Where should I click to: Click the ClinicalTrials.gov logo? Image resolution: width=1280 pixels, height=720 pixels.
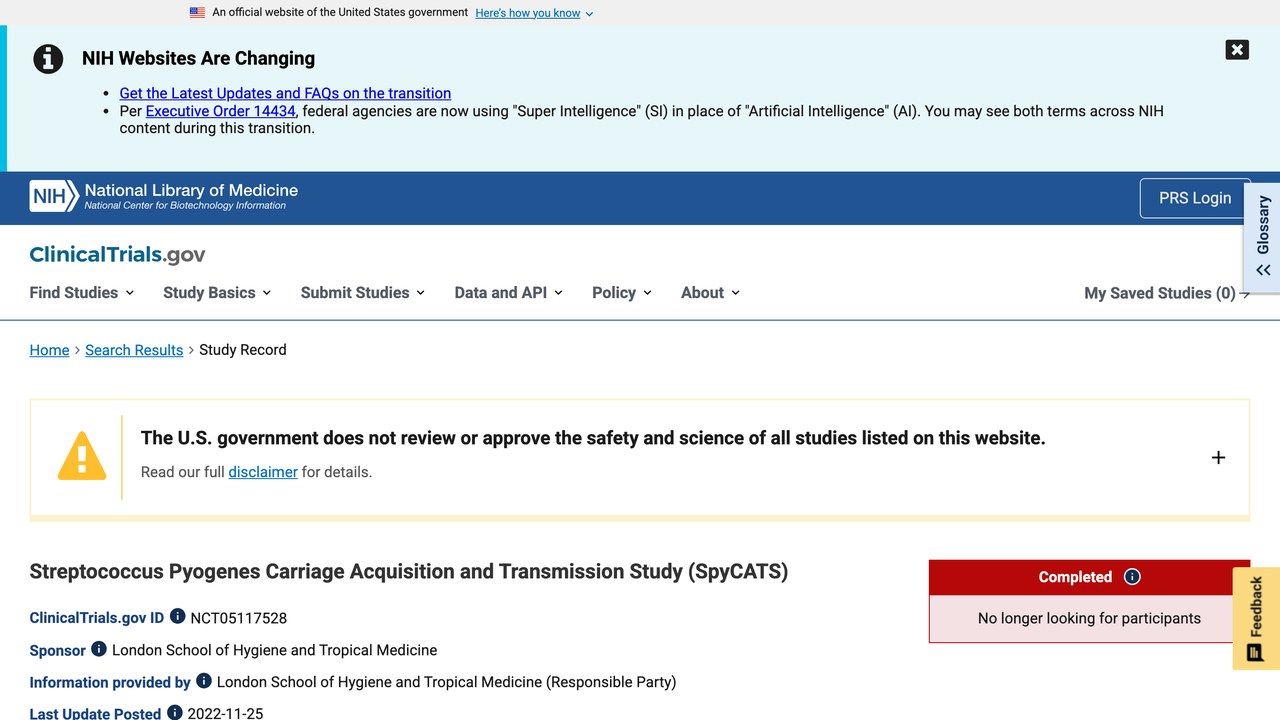pos(117,254)
